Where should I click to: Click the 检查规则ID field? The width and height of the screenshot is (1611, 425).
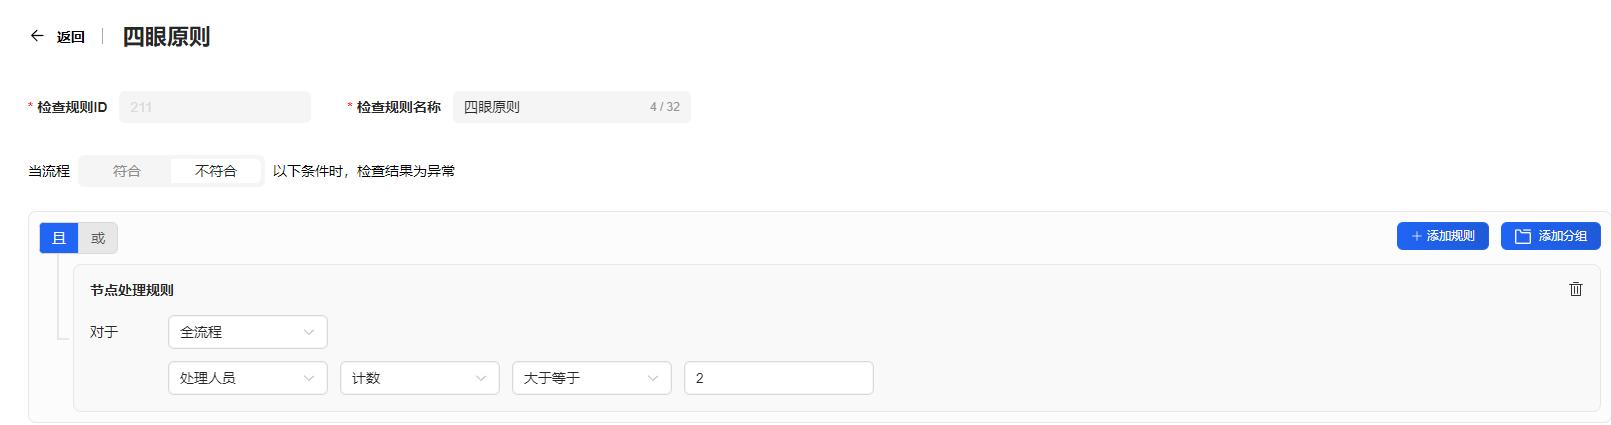tap(214, 107)
